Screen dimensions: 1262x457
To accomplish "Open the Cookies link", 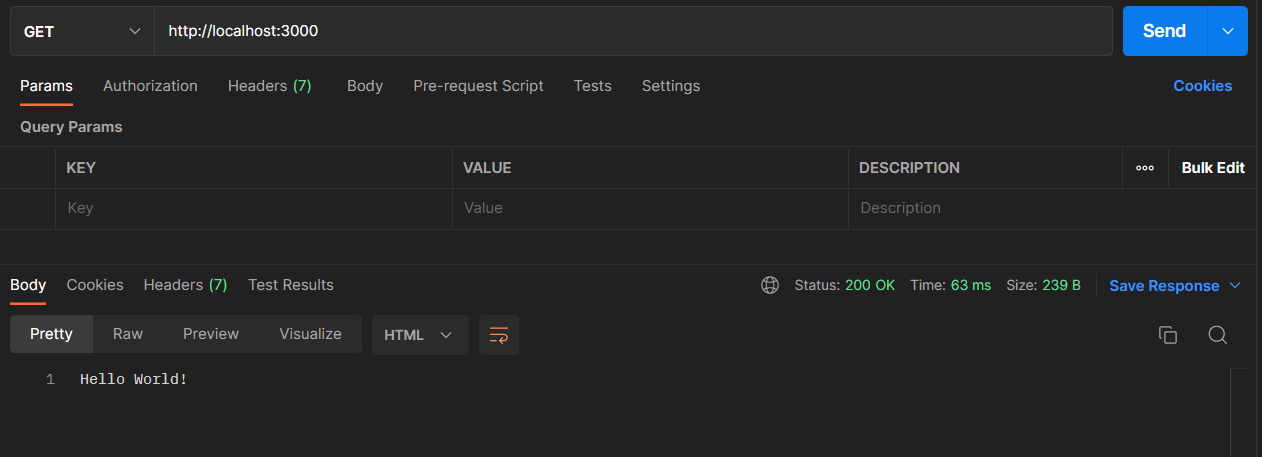I will [x=1202, y=86].
